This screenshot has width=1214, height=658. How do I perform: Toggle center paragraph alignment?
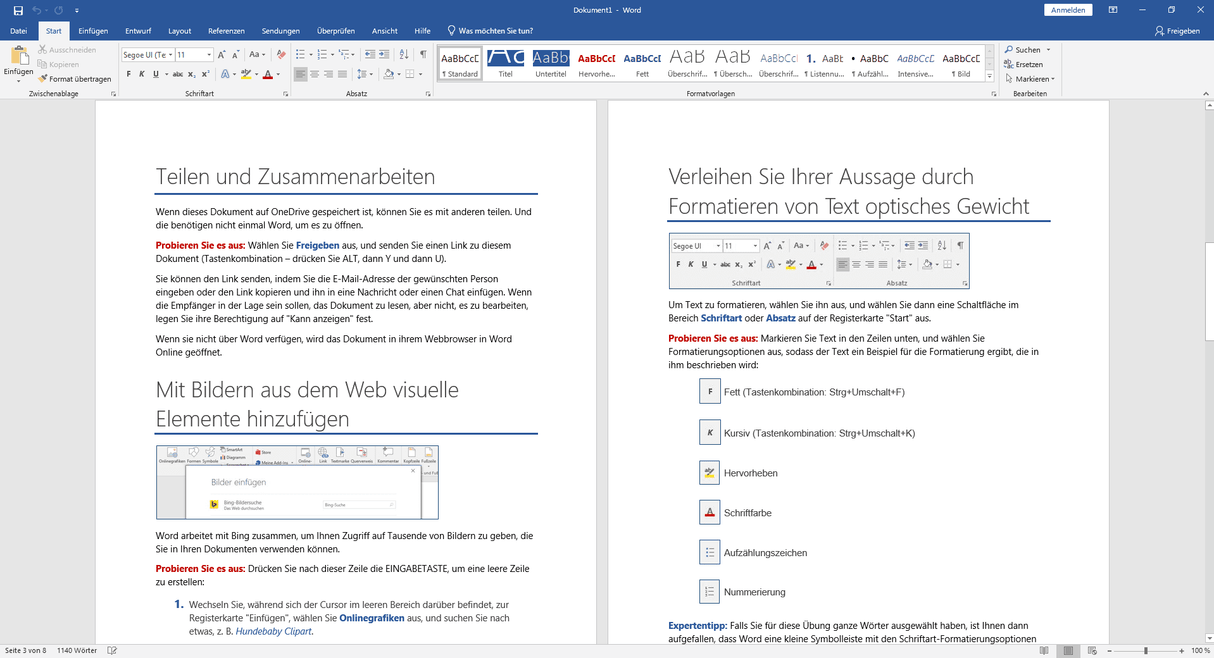313,73
